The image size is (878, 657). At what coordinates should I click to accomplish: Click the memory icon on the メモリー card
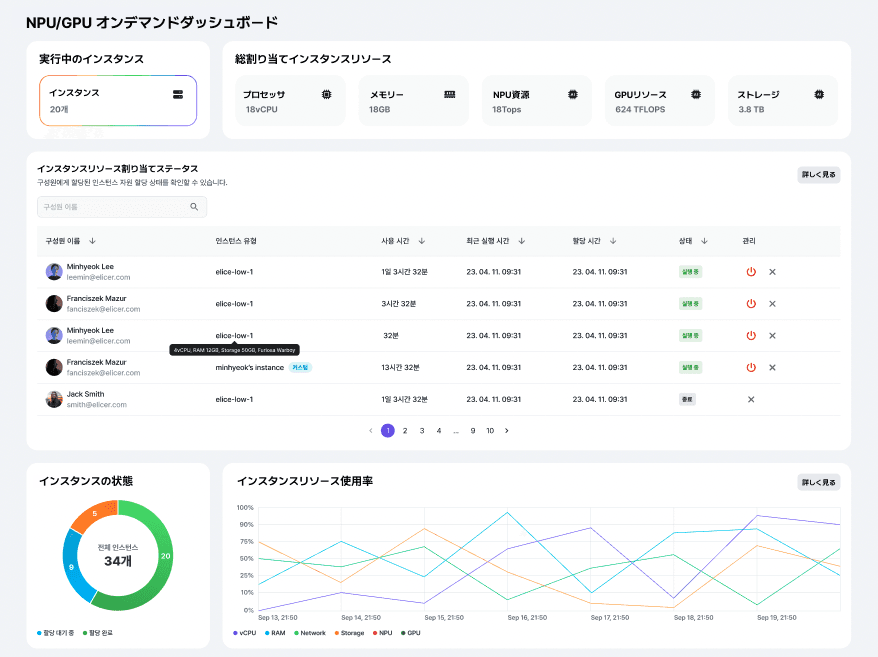point(450,94)
